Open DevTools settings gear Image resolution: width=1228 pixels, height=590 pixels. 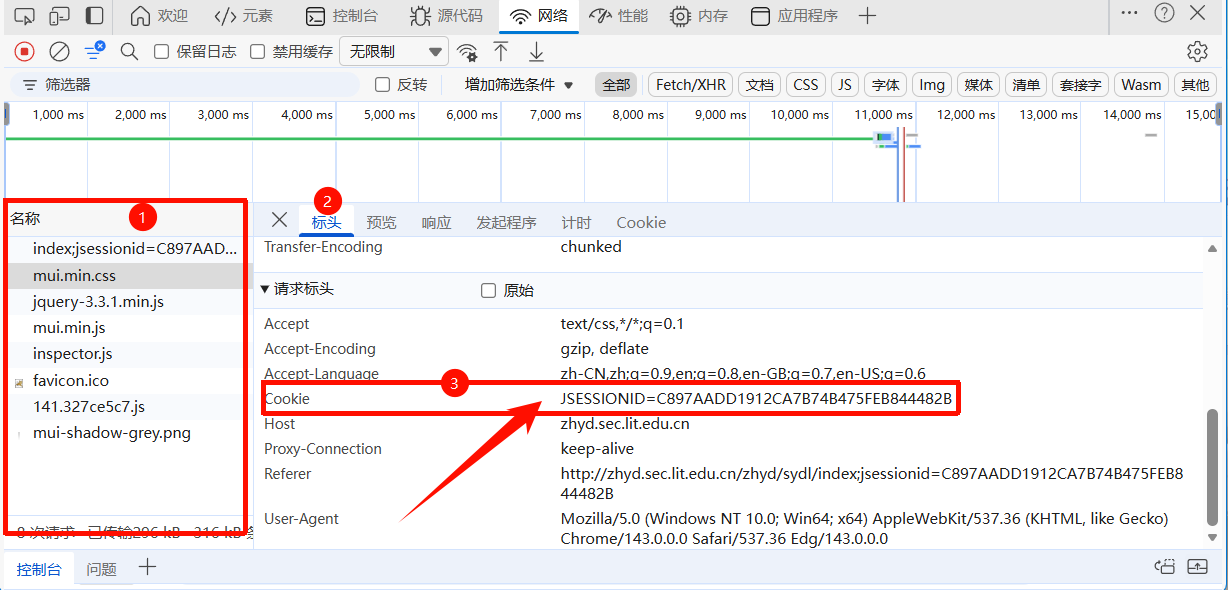coord(1197,51)
